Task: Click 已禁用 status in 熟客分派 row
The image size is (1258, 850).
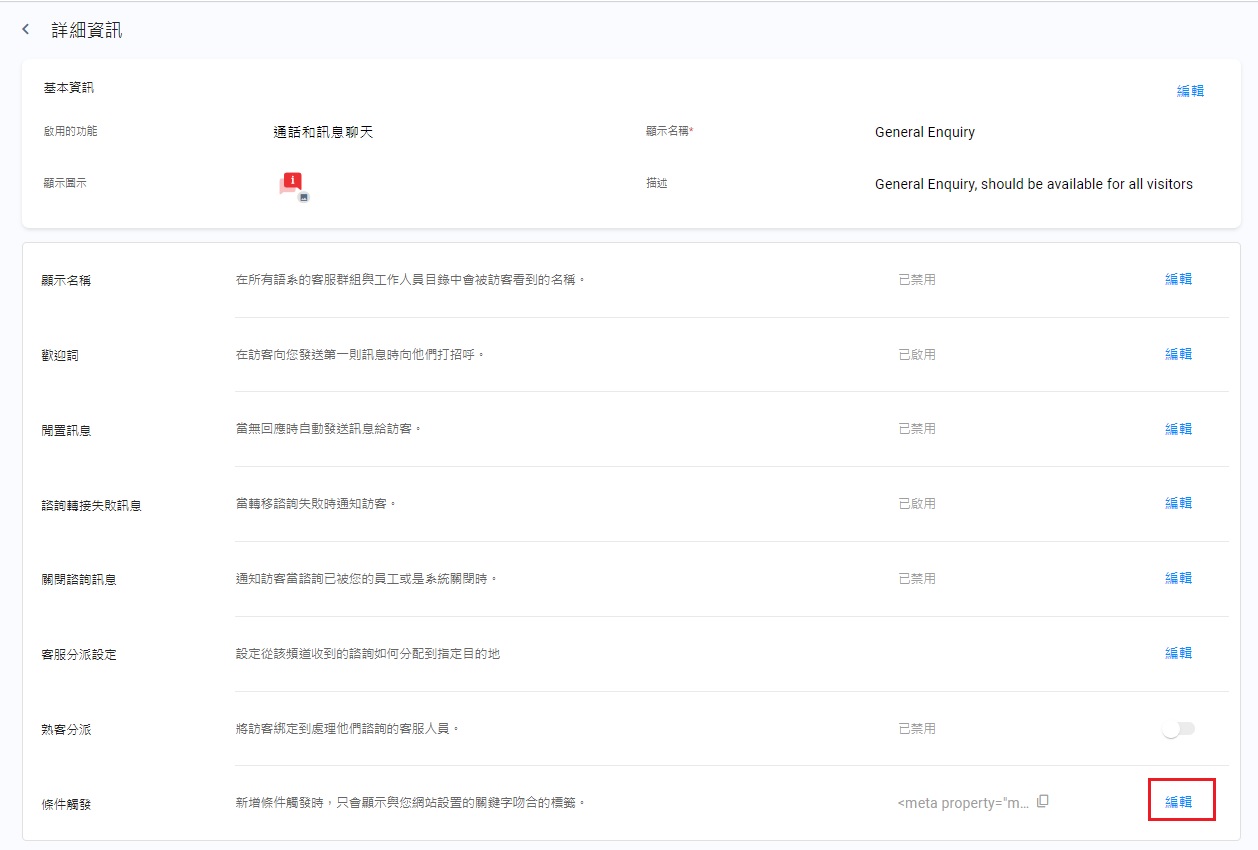Action: pyautogui.click(x=917, y=728)
